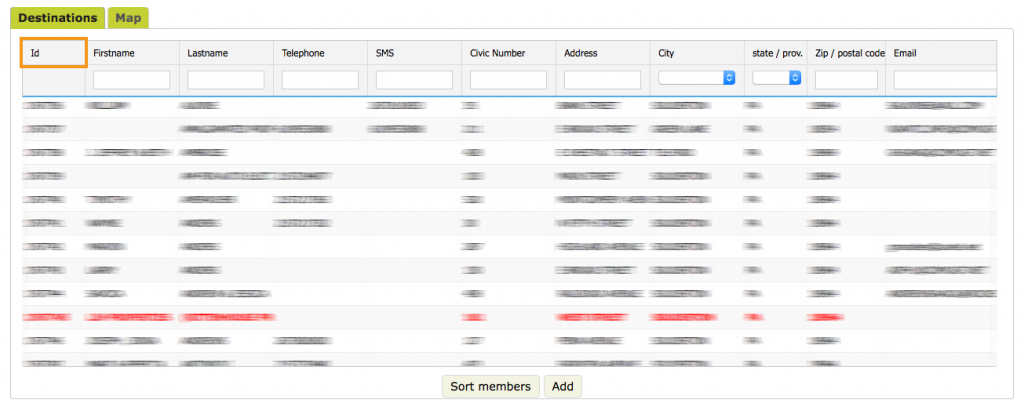
Task: Sort by Lastname column header
Action: tap(227, 53)
